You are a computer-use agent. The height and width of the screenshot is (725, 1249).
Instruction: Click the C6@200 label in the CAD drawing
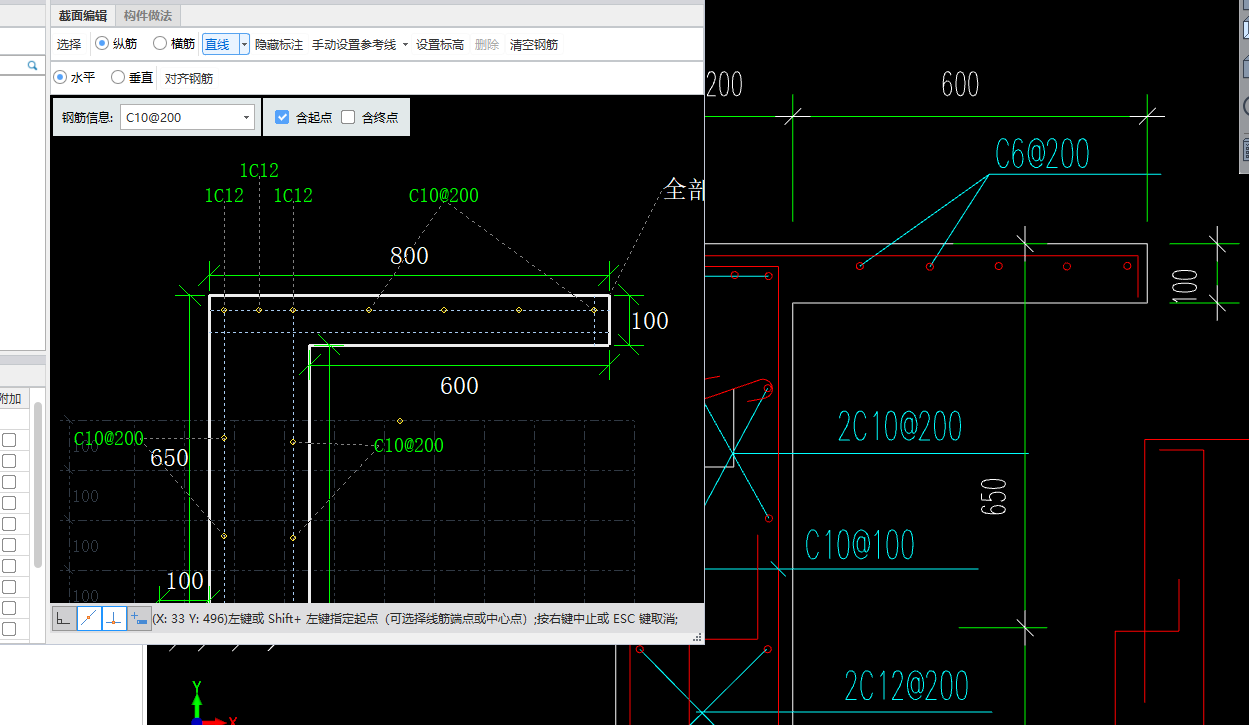click(x=1042, y=154)
